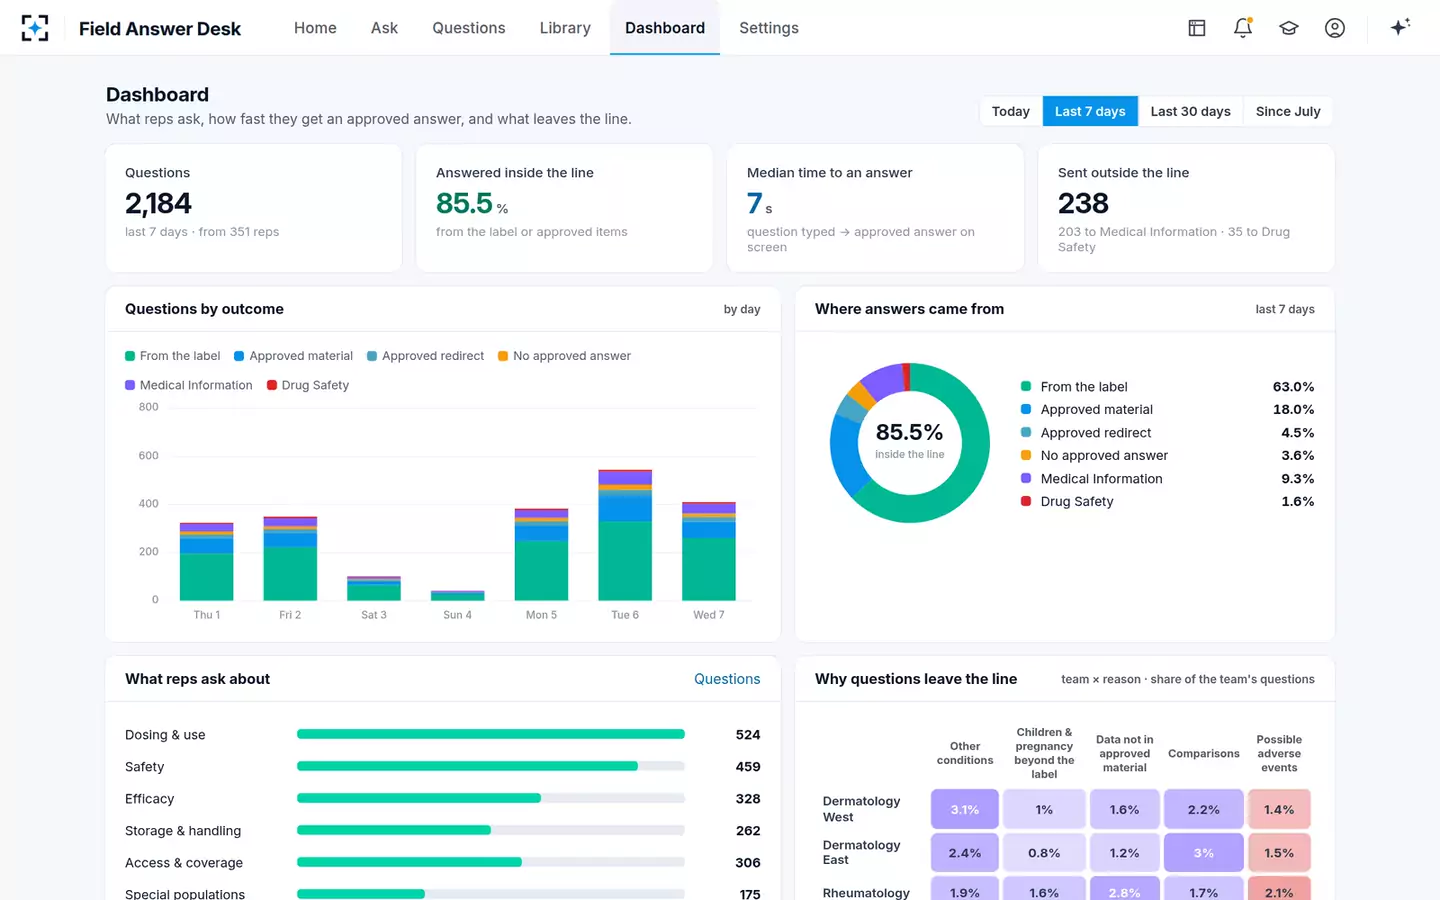This screenshot has height=900, width=1440.
Task: Switch range to Last 30 days
Action: (1191, 111)
